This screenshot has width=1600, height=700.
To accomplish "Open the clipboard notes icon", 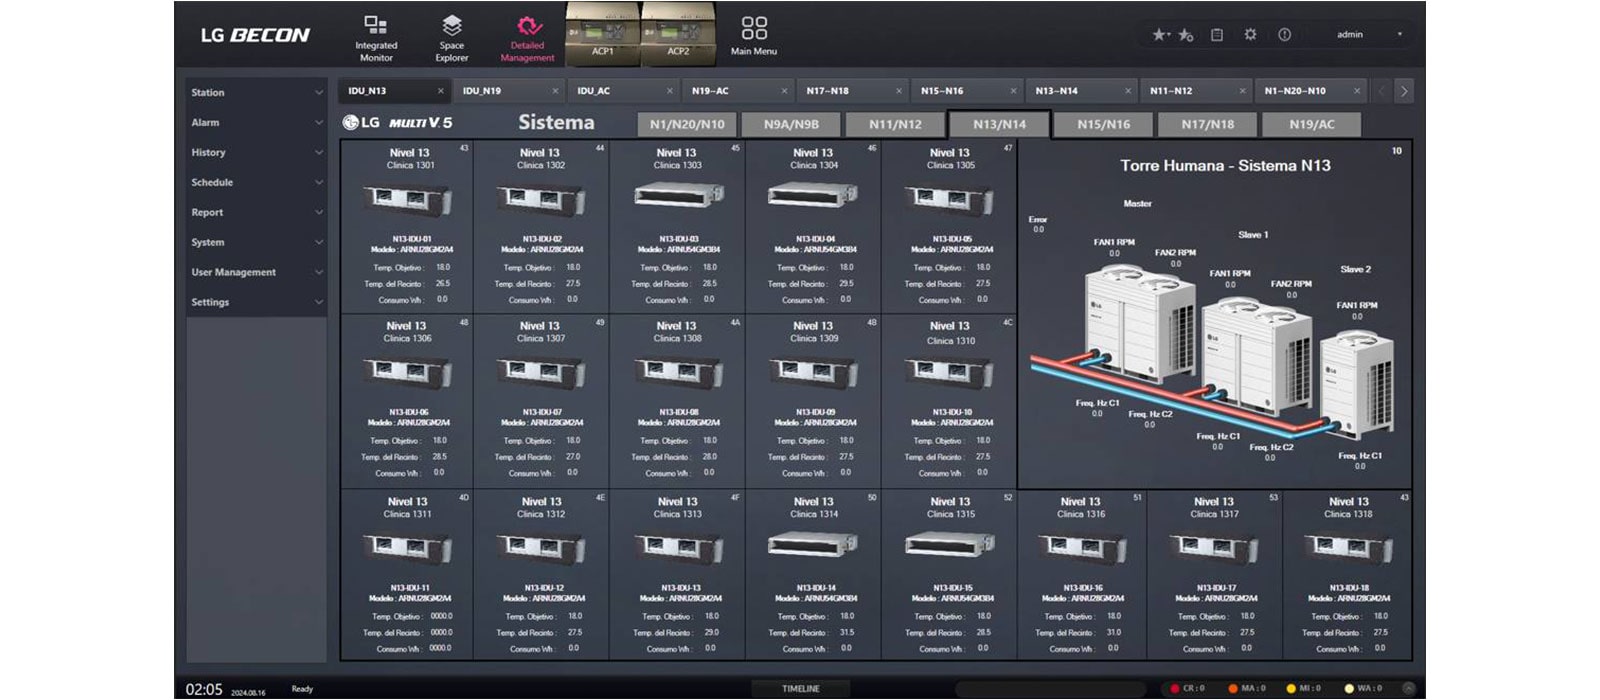I will (1217, 35).
